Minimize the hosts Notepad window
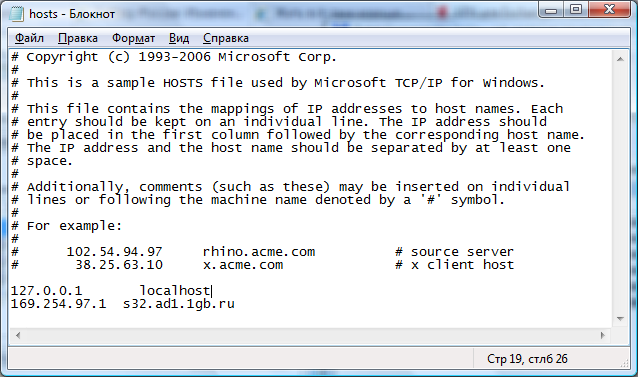 coord(551,10)
